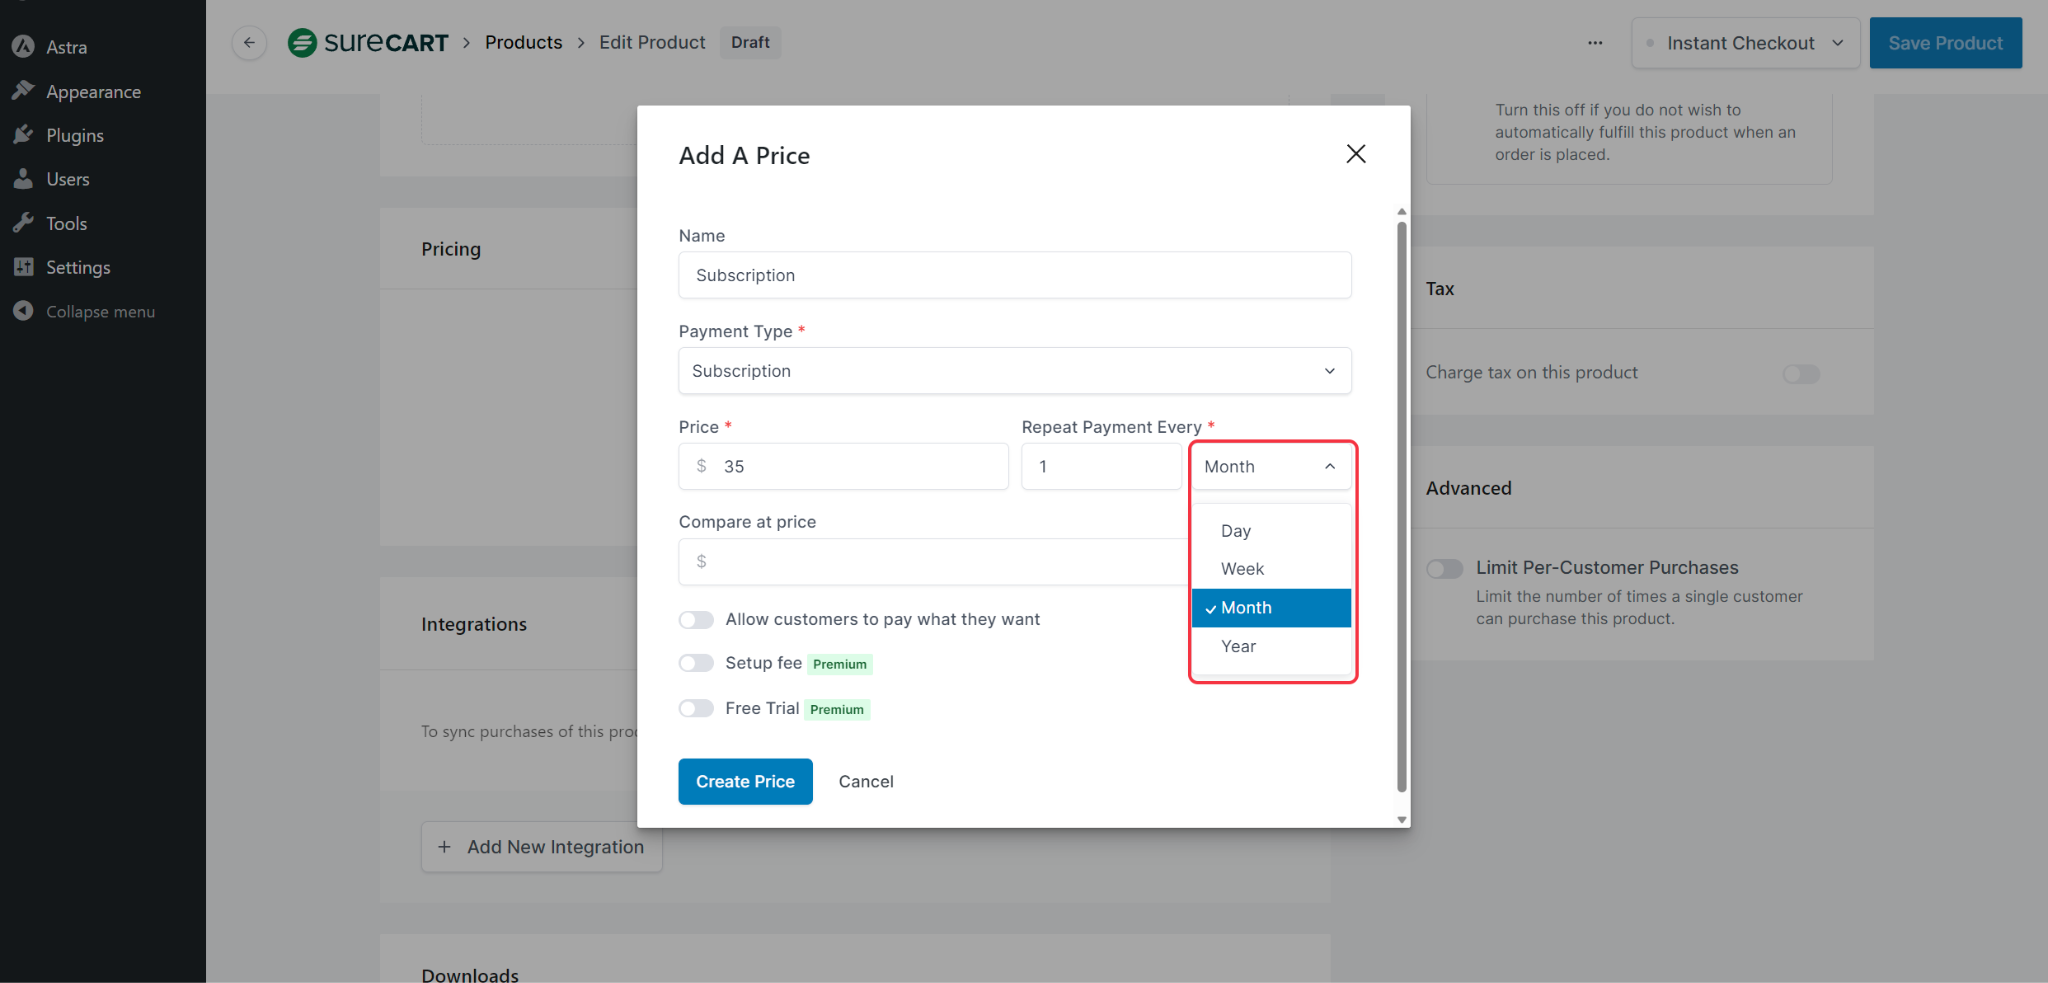Click the Create Price button
Image resolution: width=2048 pixels, height=983 pixels.
[745, 781]
